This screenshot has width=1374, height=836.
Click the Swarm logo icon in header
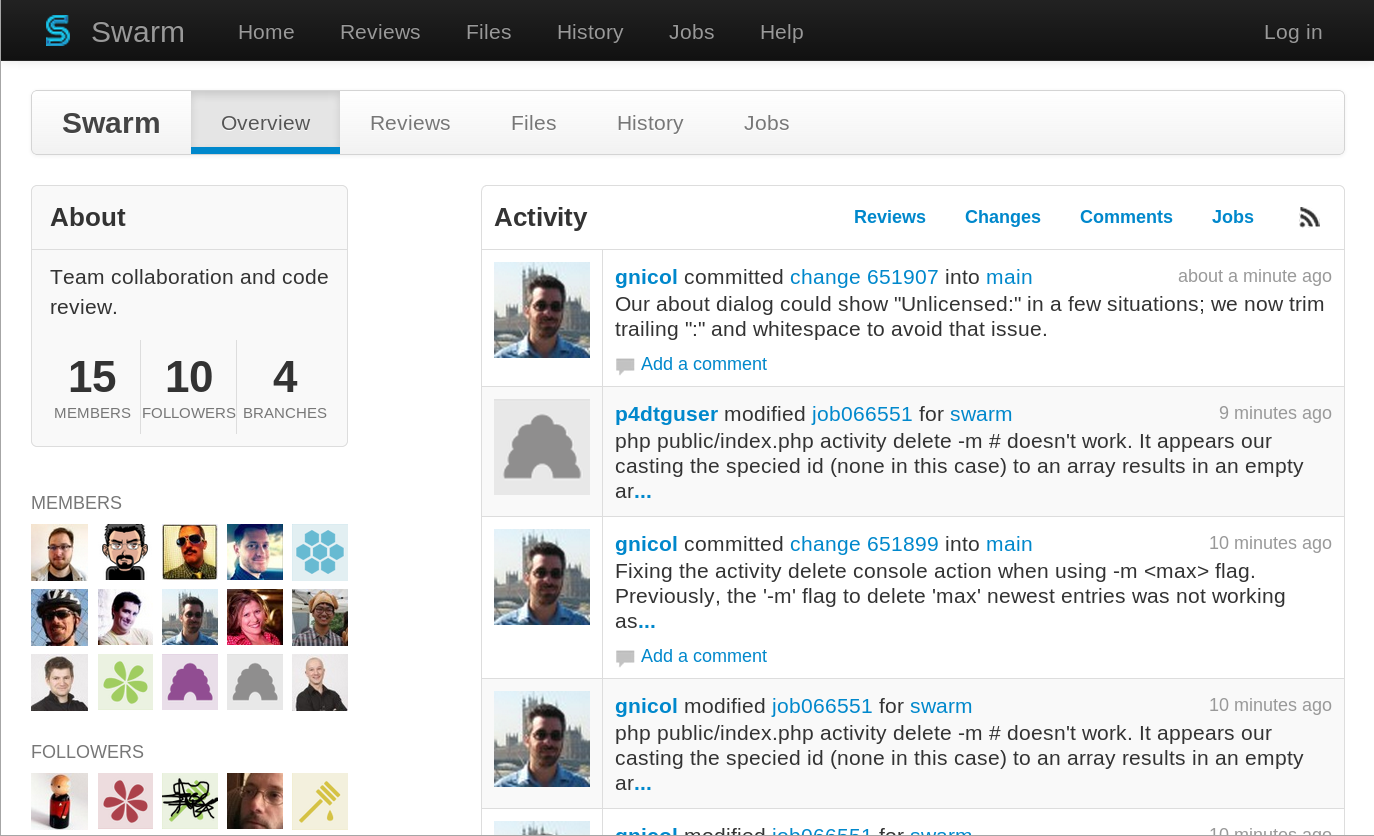coord(58,32)
